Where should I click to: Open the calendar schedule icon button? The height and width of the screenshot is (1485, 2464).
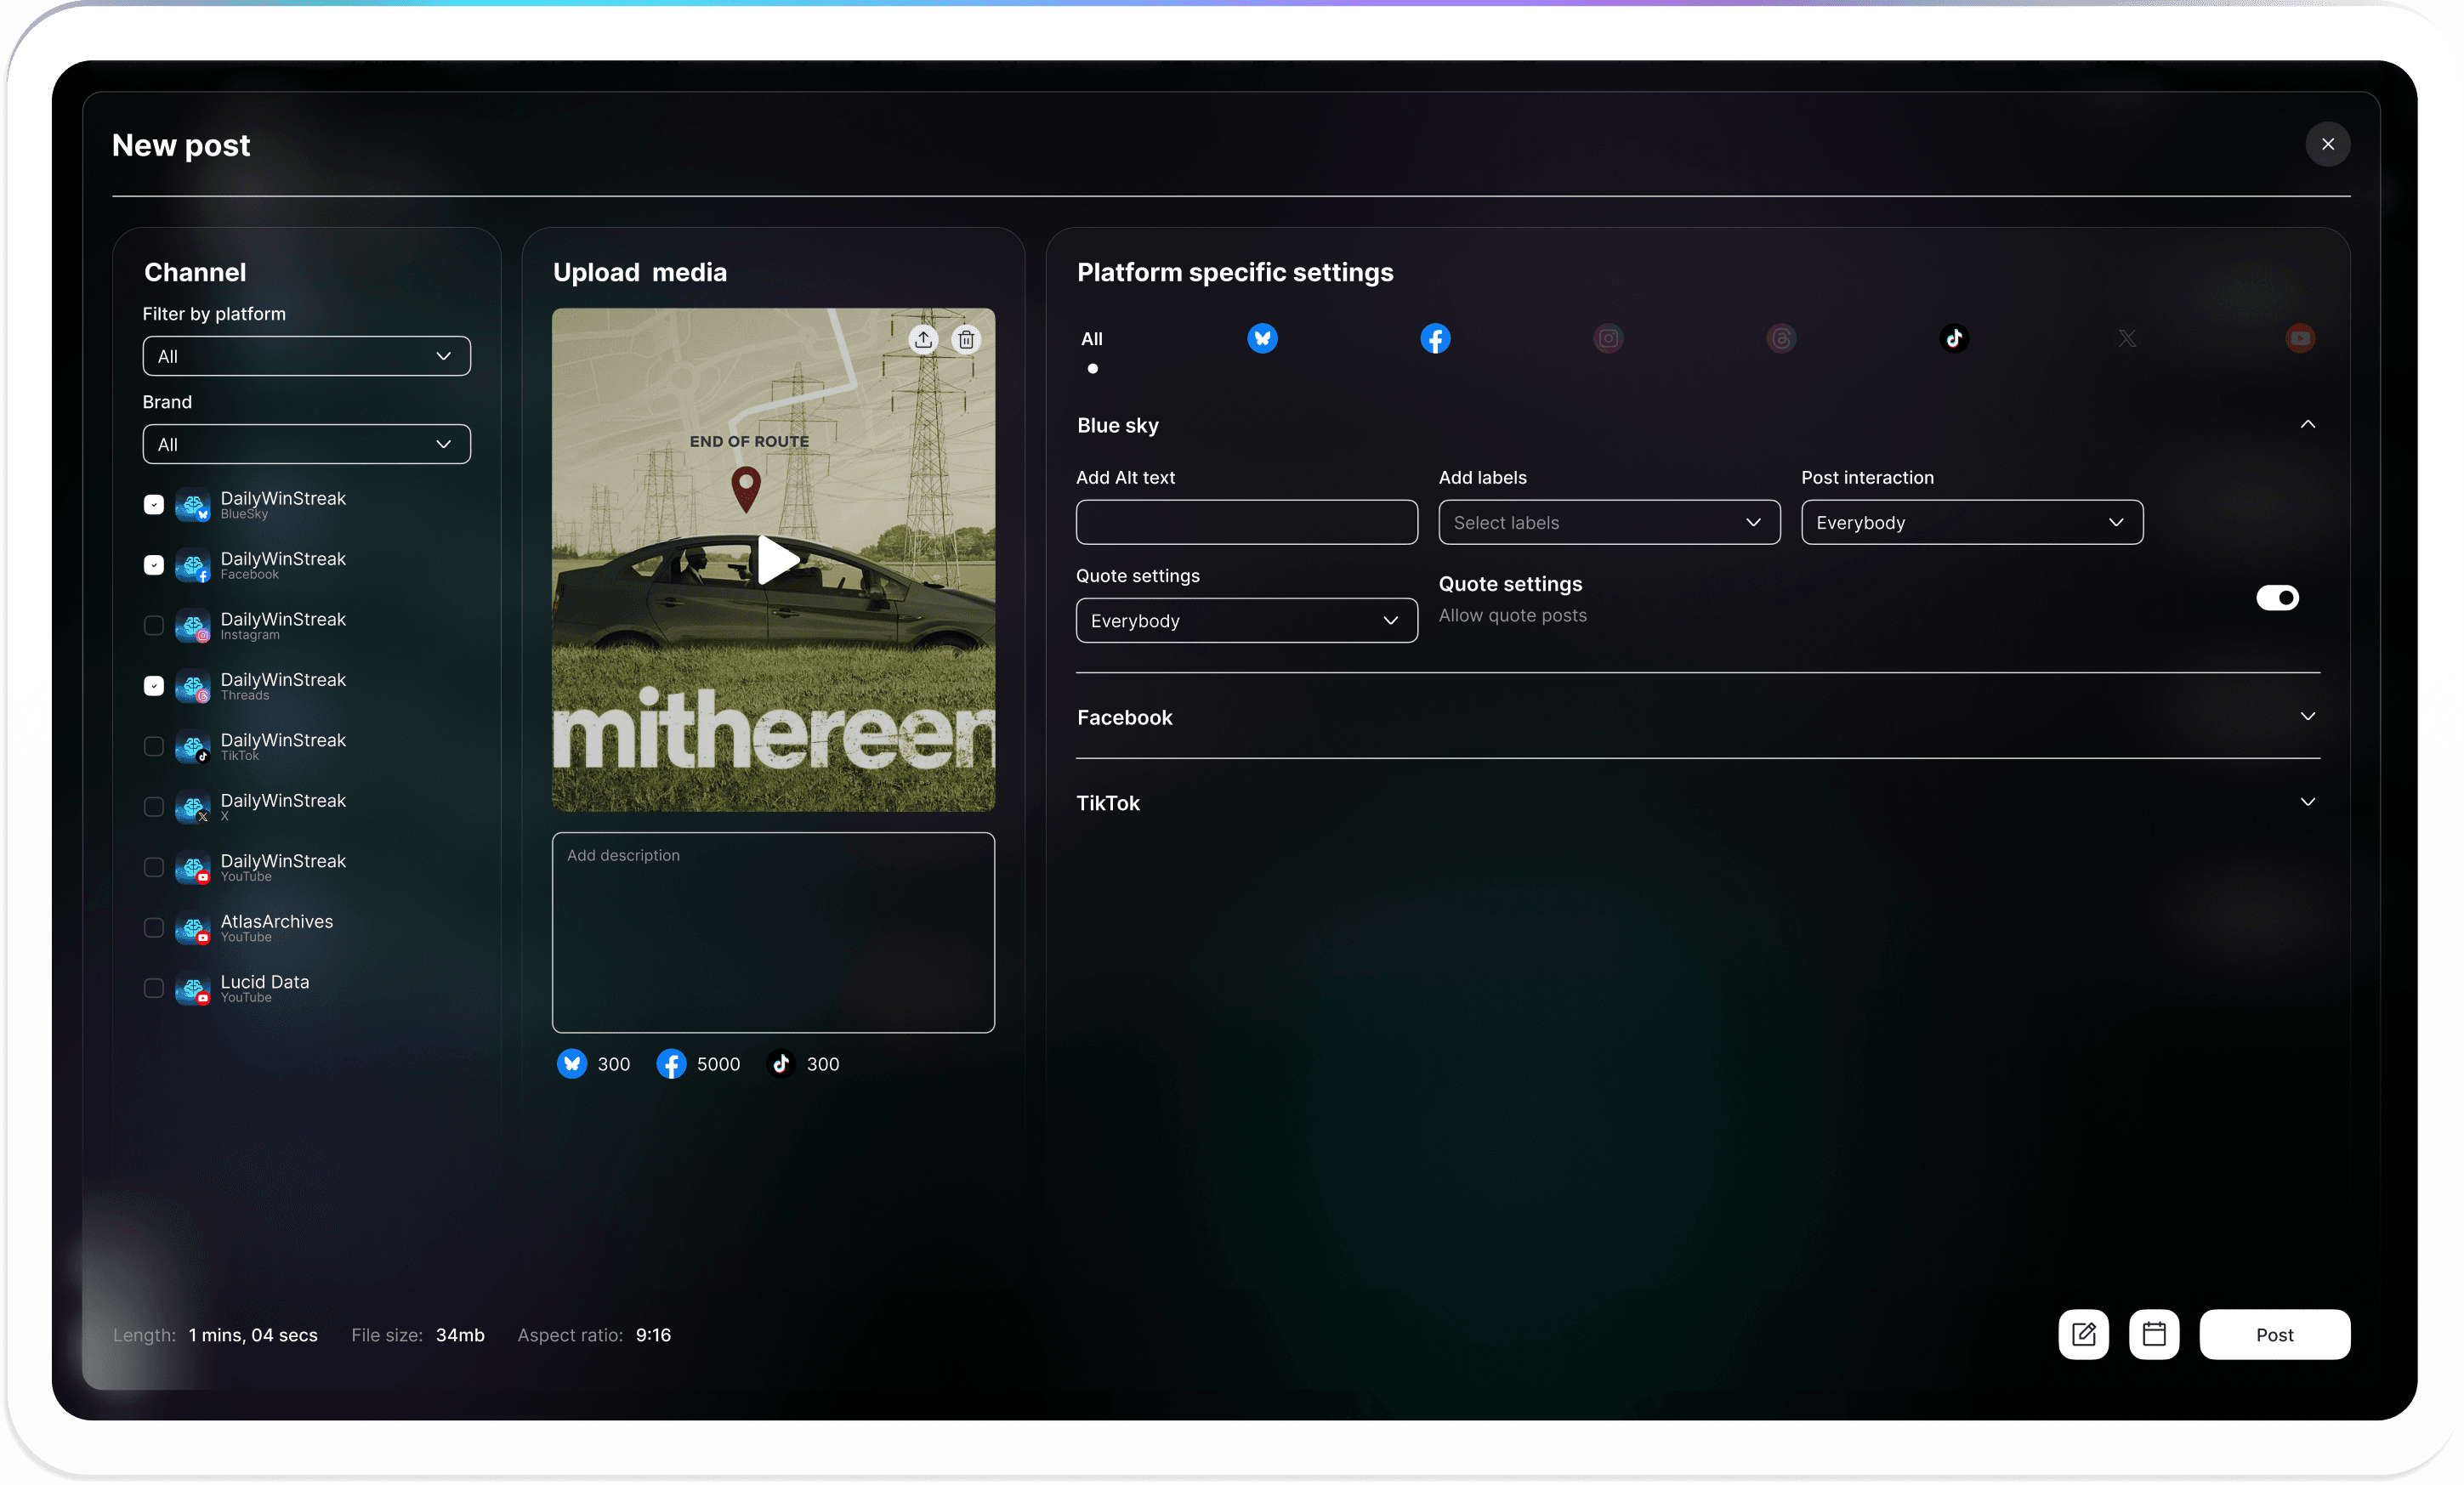[x=2154, y=1334]
